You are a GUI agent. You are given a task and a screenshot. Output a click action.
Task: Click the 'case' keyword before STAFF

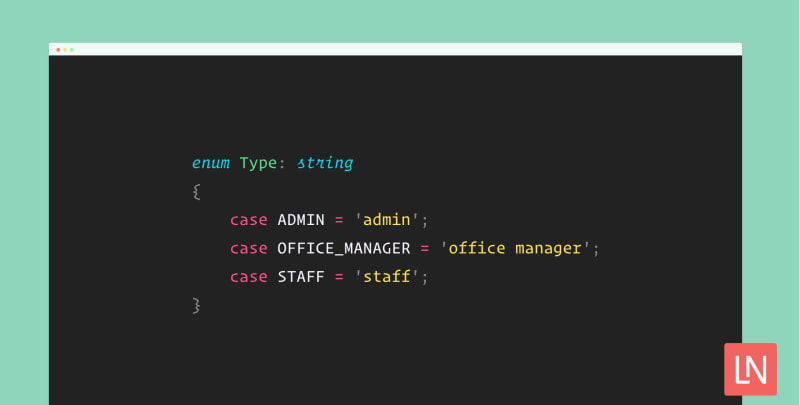[249, 276]
